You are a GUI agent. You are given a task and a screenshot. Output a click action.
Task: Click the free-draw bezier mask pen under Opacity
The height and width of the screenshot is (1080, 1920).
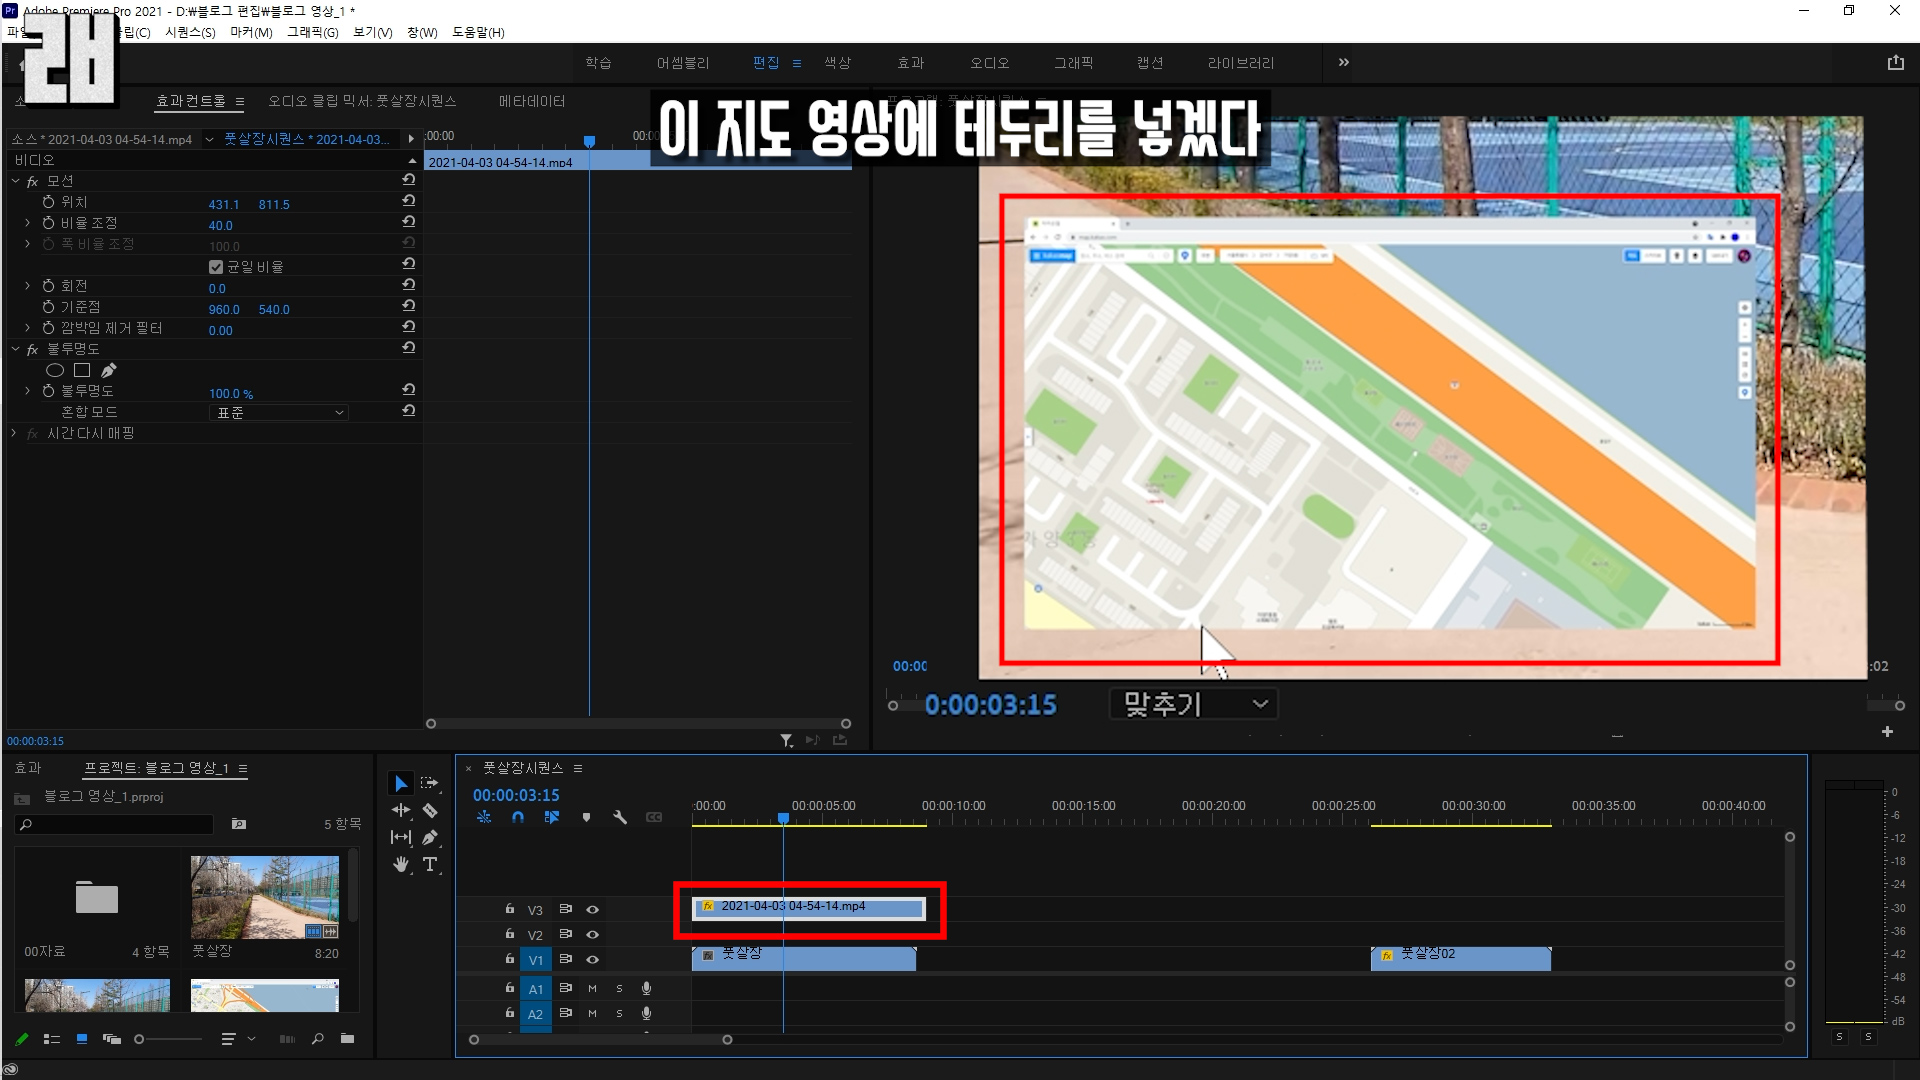(109, 371)
